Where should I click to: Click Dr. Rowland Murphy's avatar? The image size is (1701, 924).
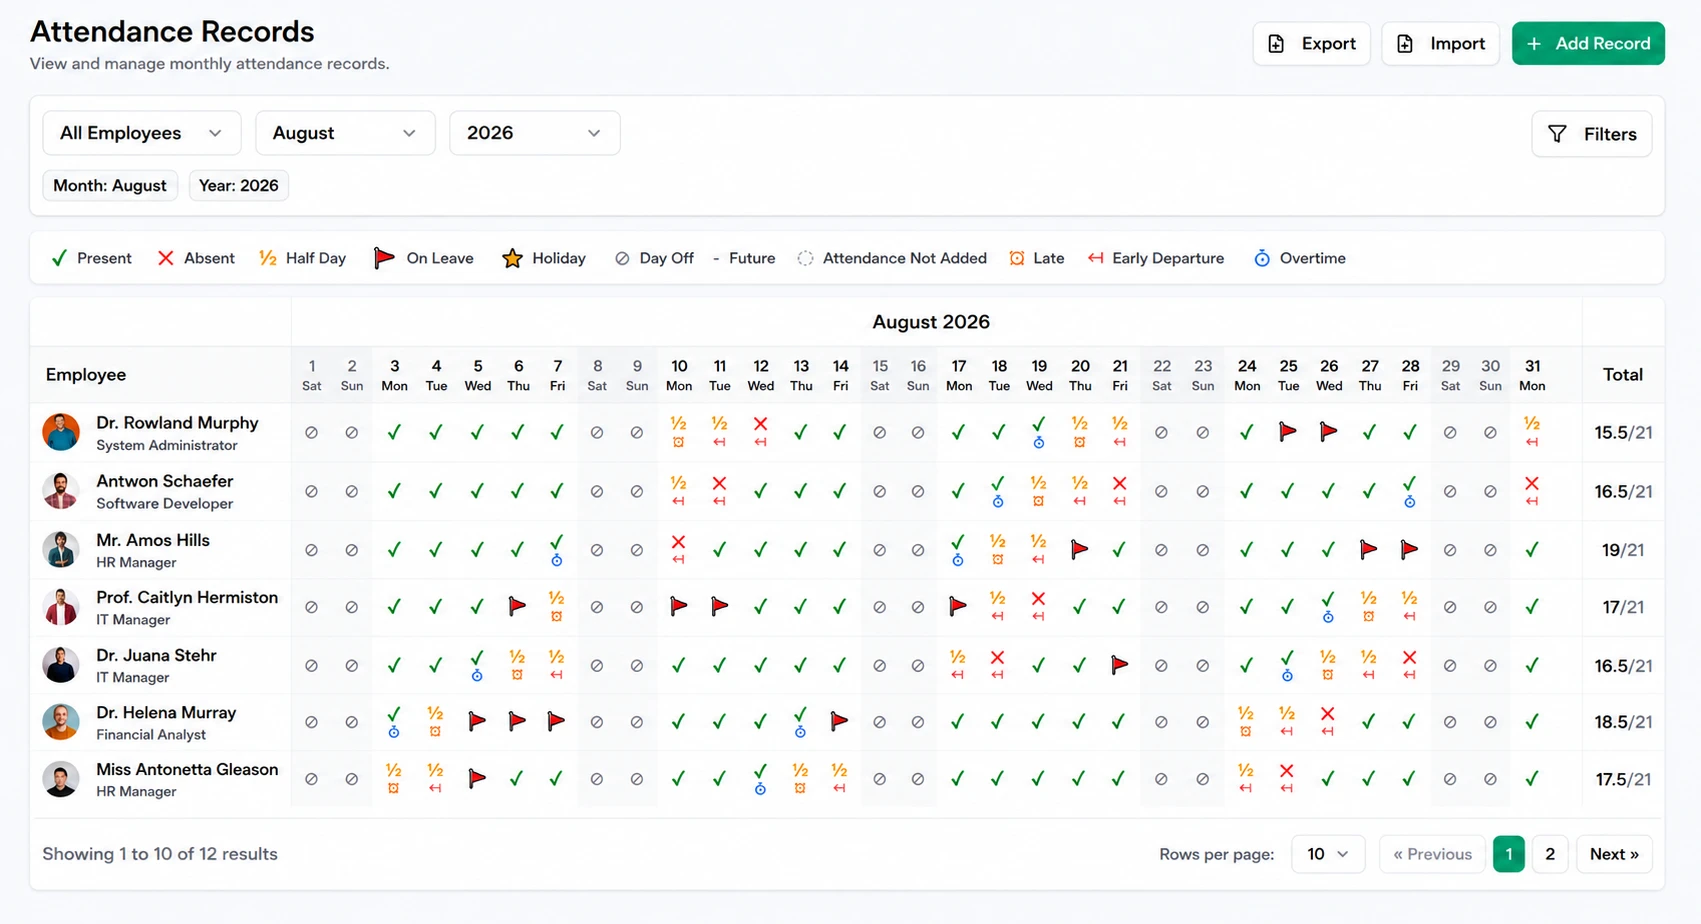(x=61, y=432)
